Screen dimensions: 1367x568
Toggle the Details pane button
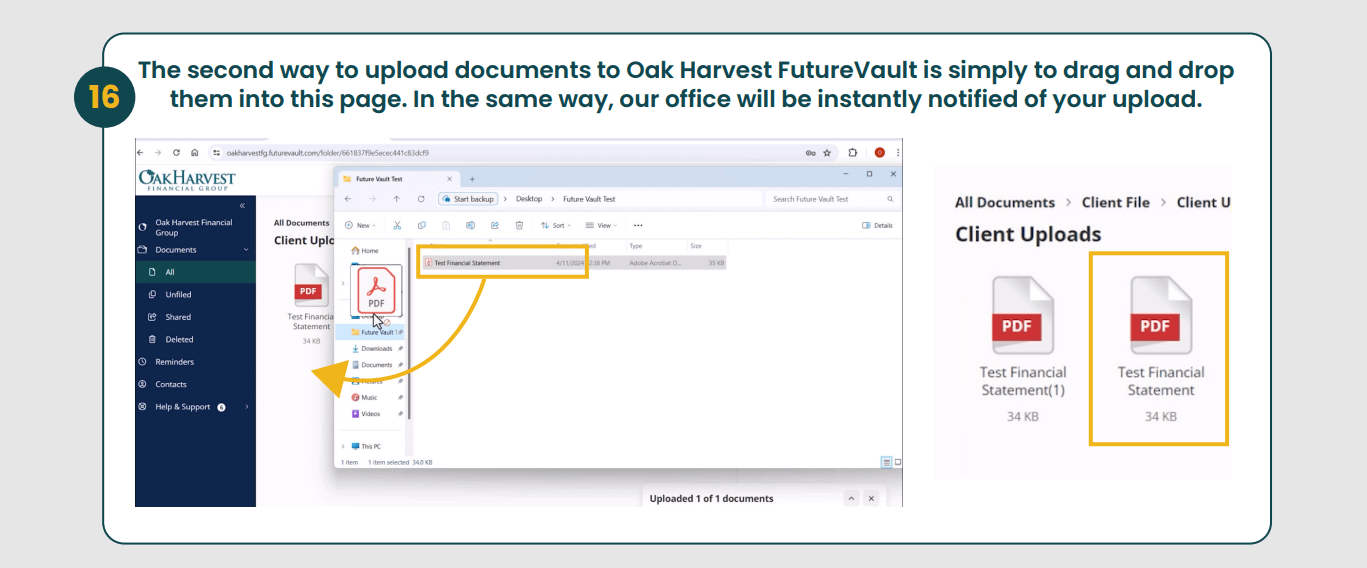pyautogui.click(x=877, y=226)
